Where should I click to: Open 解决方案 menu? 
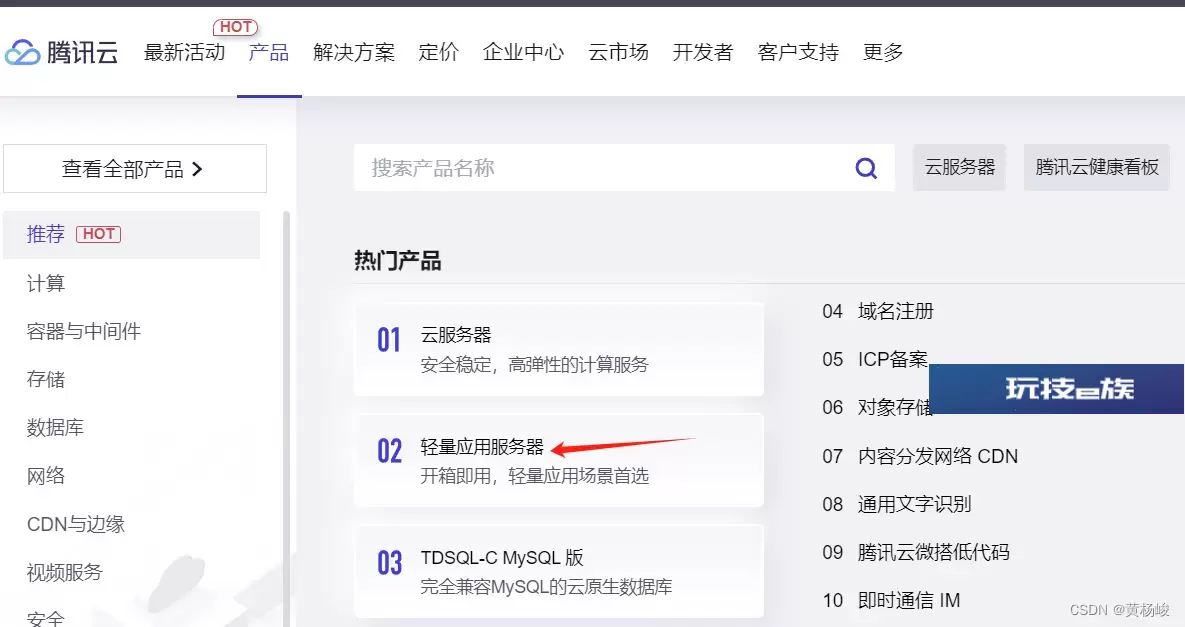point(354,52)
